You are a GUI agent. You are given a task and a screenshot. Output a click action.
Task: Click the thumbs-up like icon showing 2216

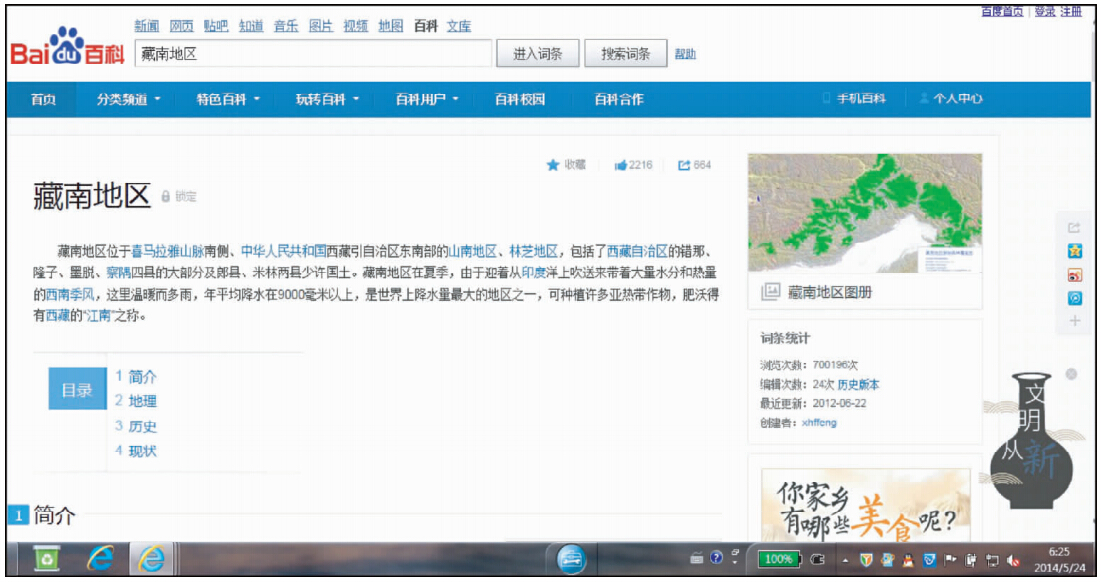tap(620, 165)
